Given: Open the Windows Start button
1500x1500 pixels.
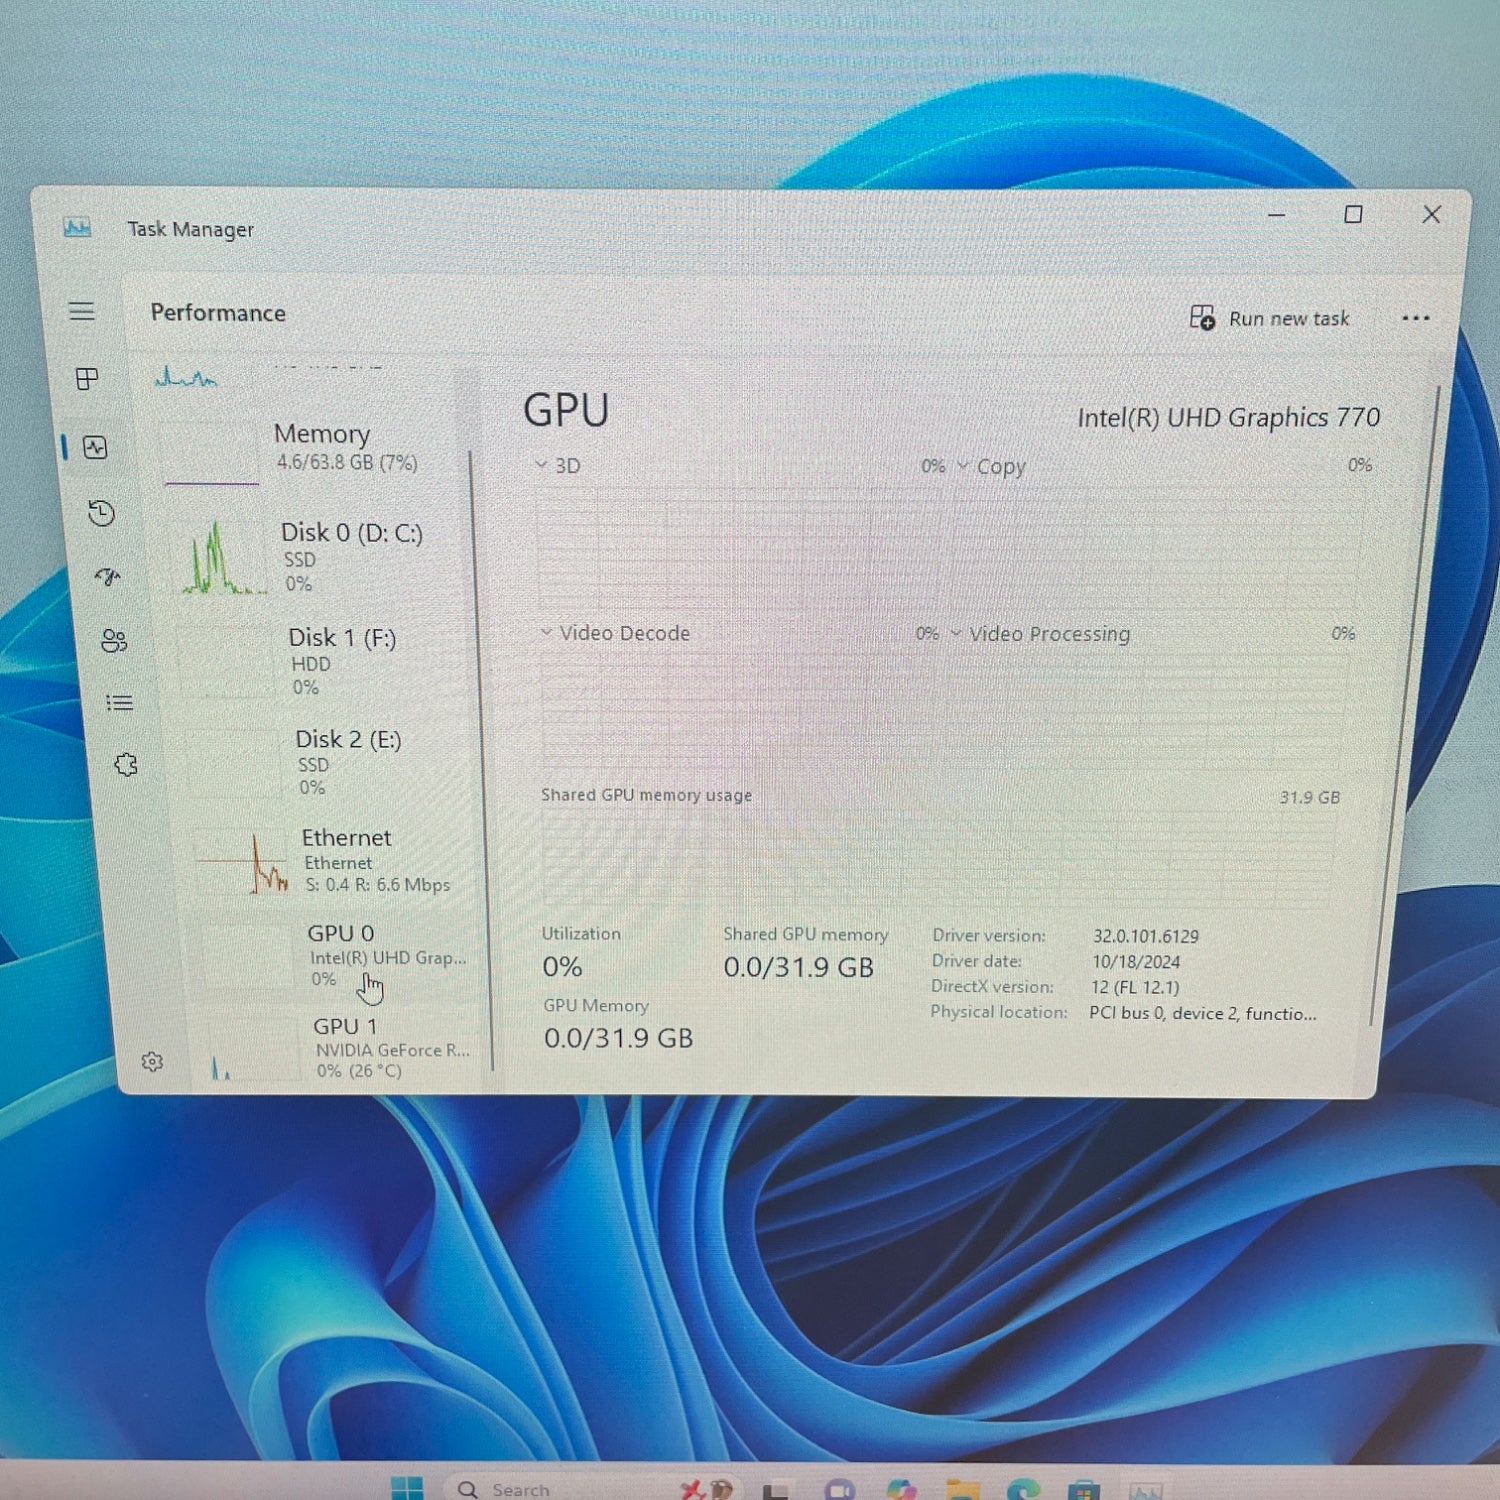Looking at the screenshot, I should (407, 1489).
